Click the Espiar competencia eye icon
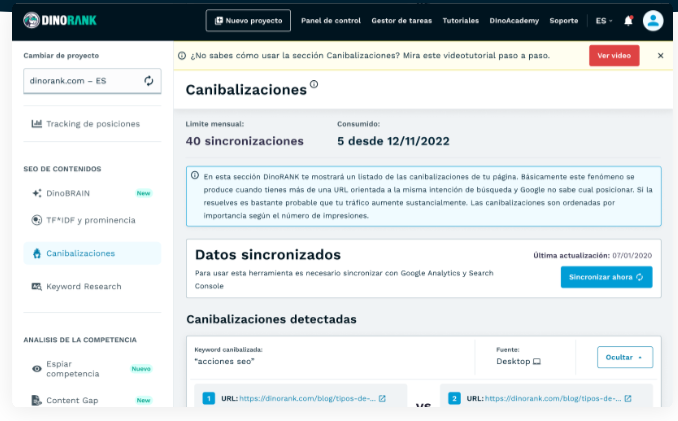 (37, 369)
